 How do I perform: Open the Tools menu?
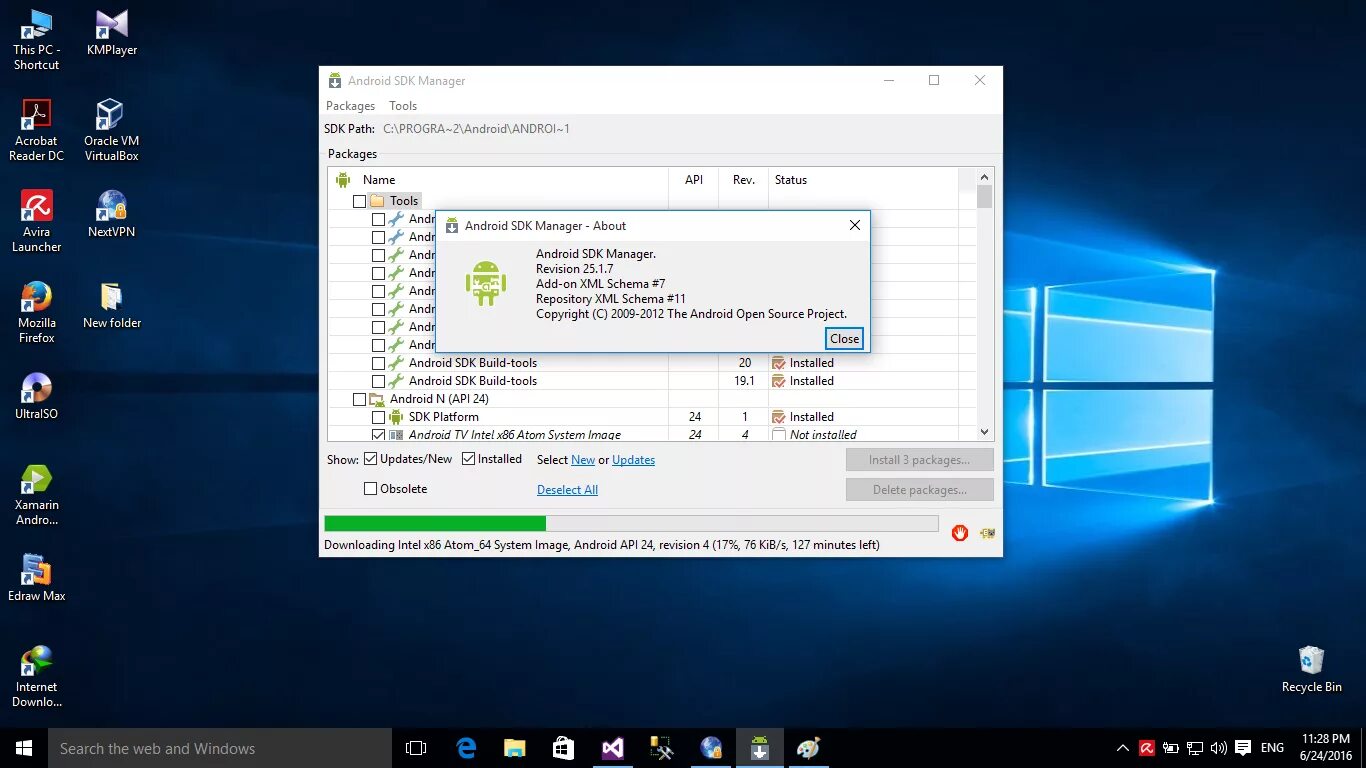[x=403, y=106]
